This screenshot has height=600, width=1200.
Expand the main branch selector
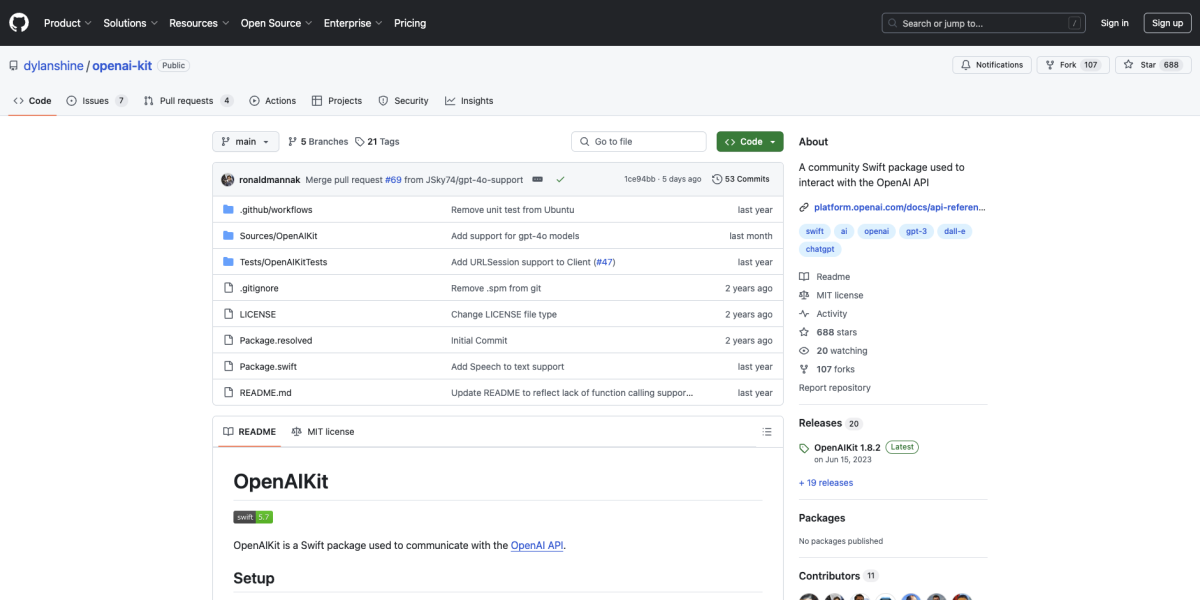pyautogui.click(x=245, y=141)
